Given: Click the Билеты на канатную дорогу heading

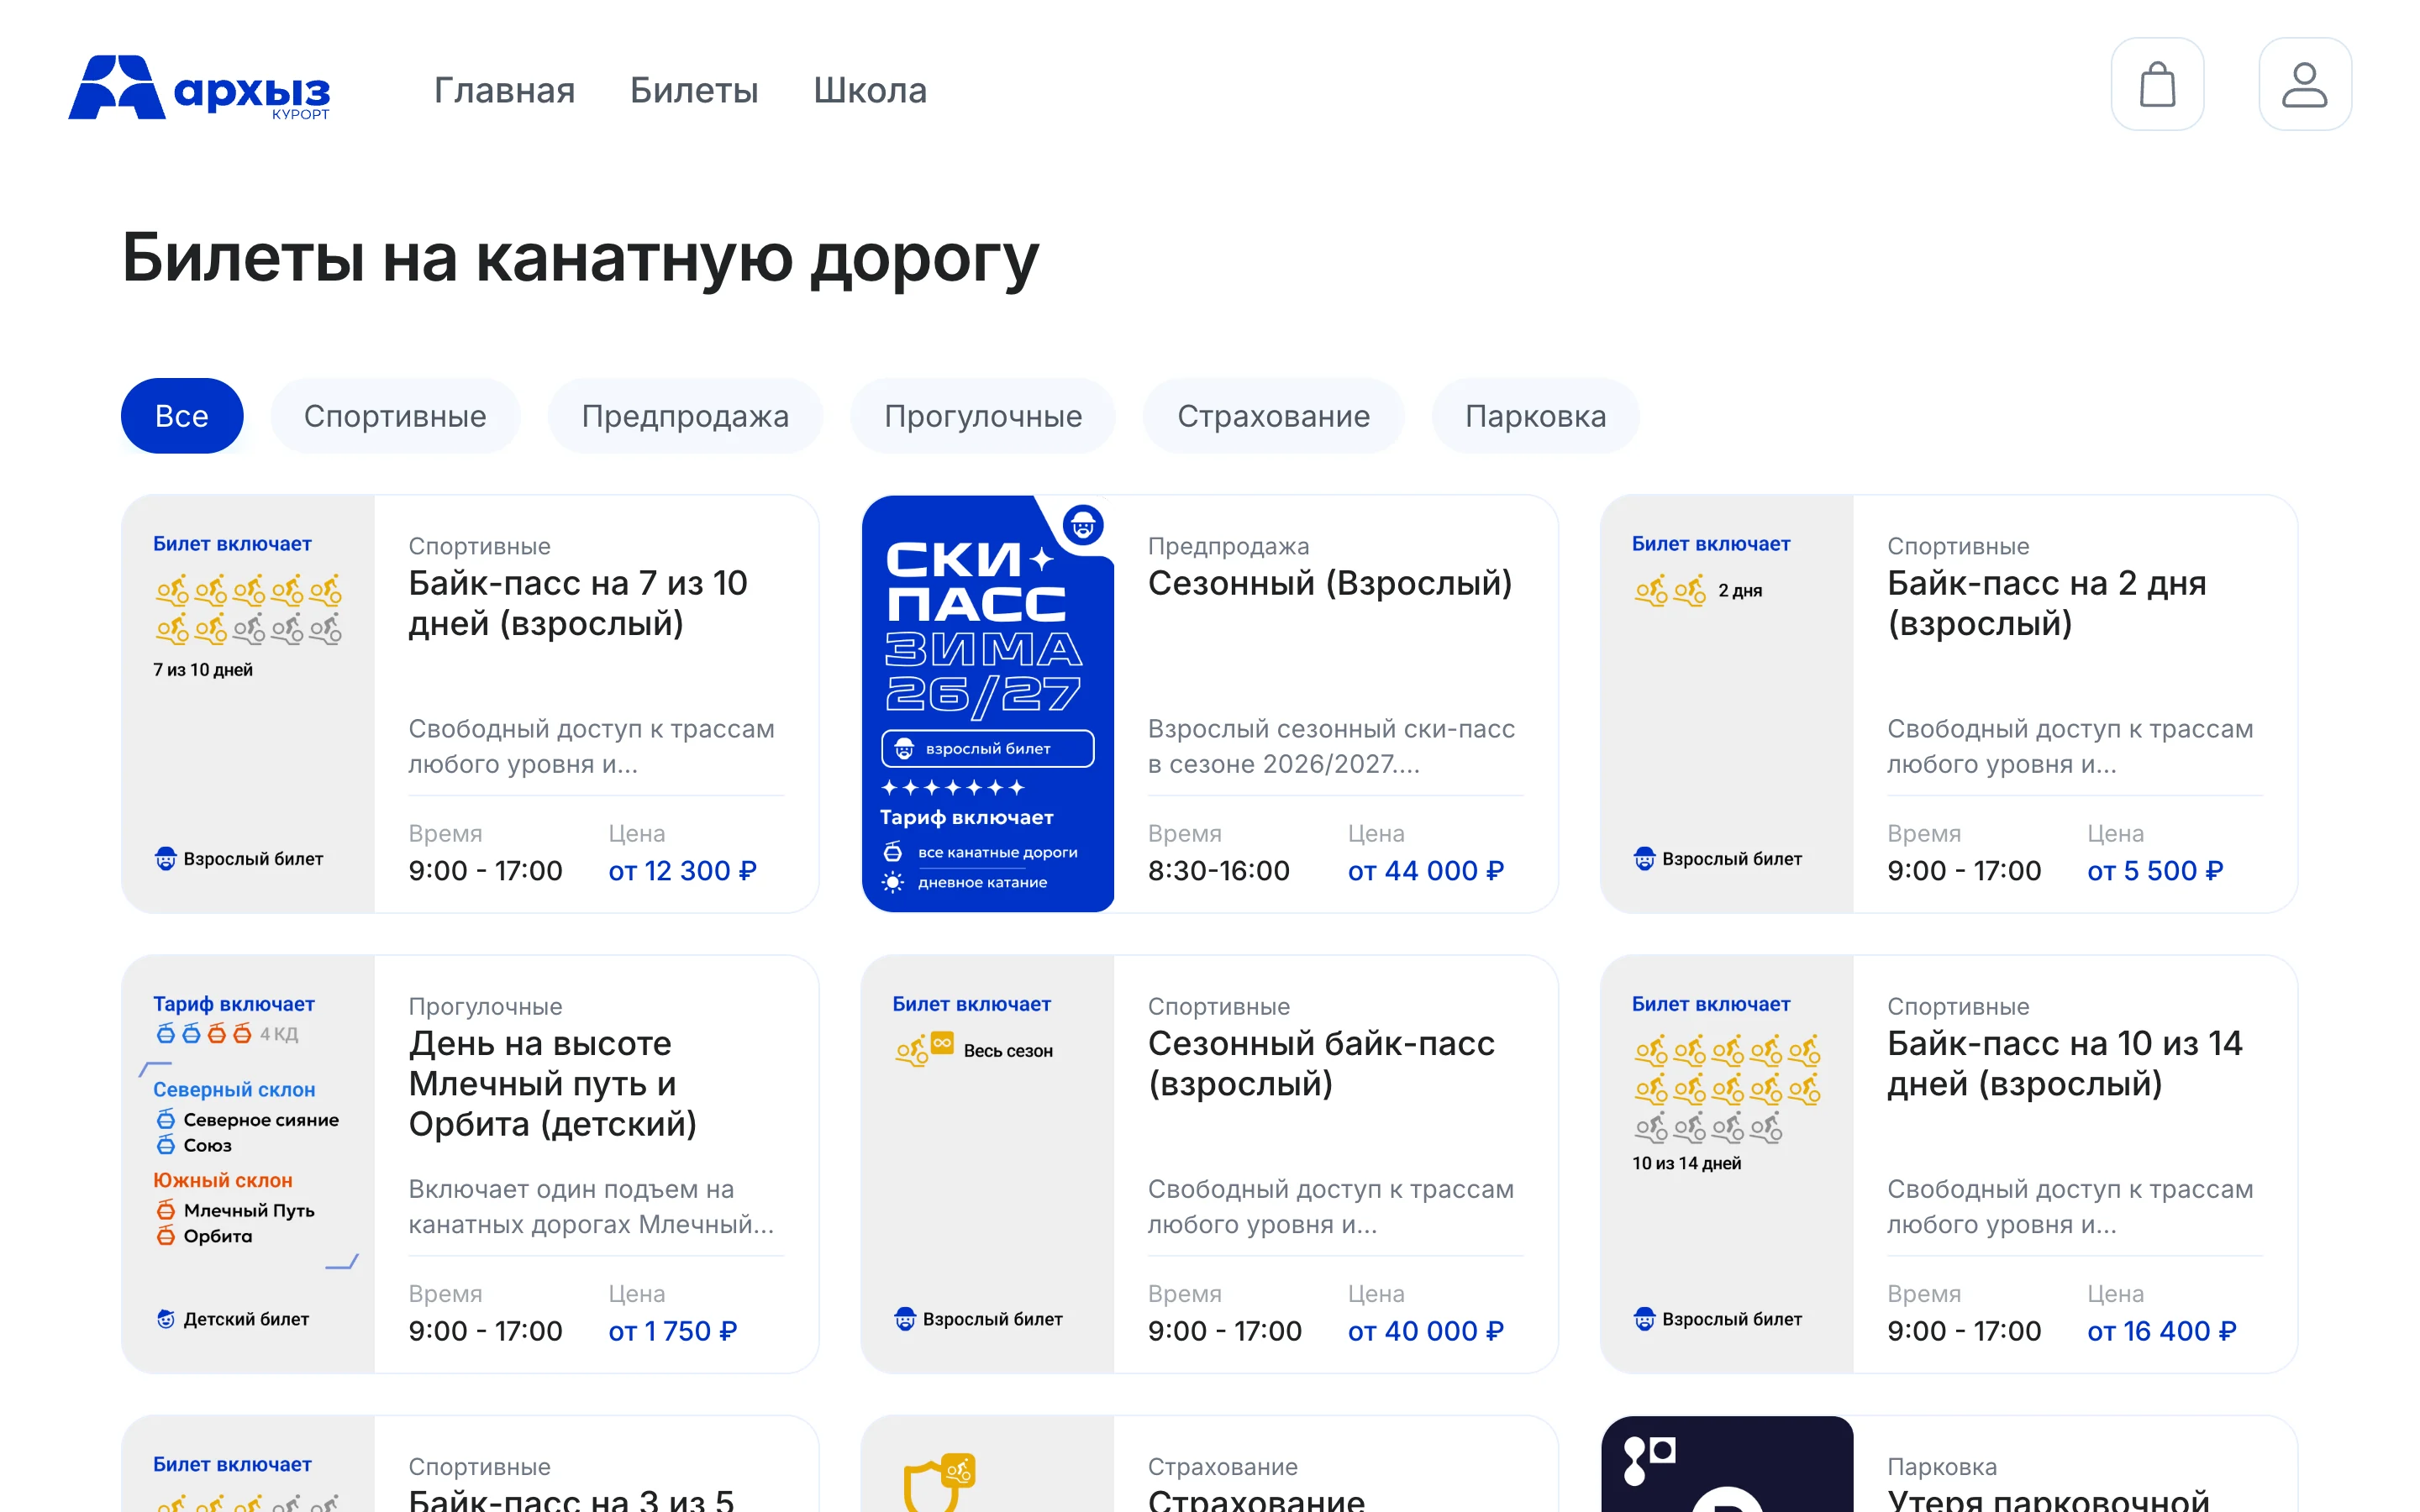Looking at the screenshot, I should click(581, 259).
